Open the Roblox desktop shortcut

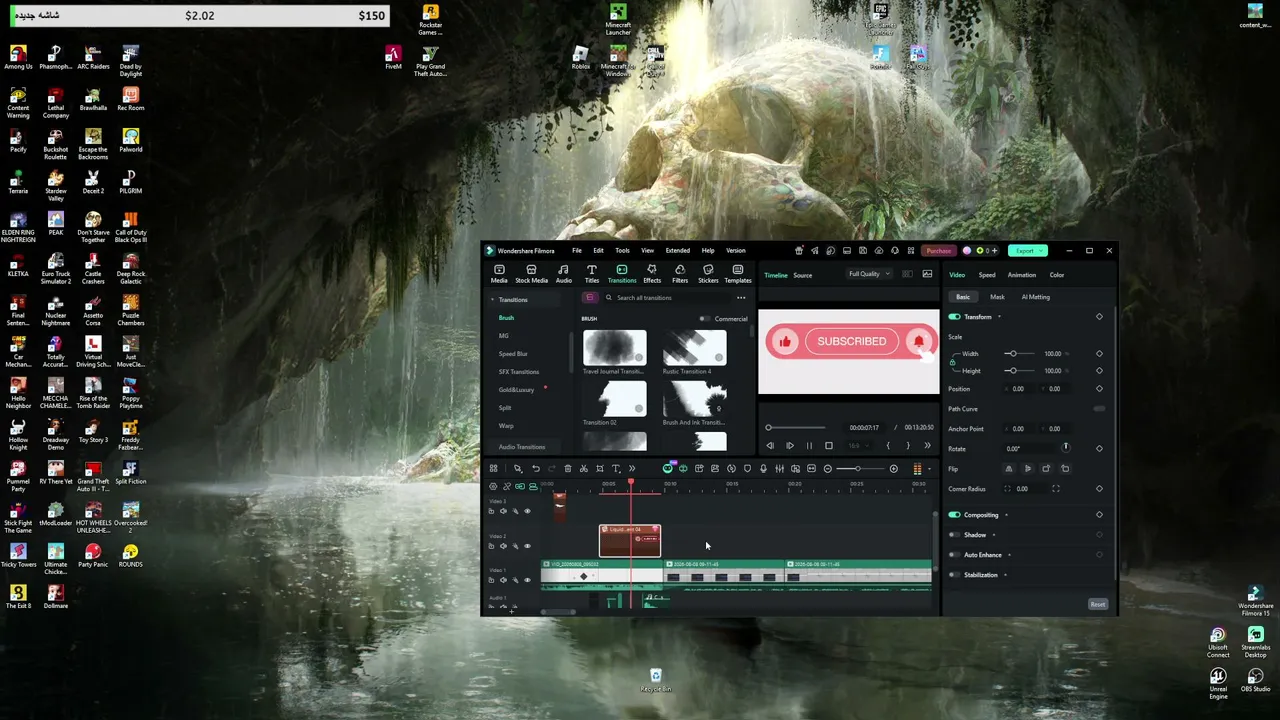pos(580,58)
